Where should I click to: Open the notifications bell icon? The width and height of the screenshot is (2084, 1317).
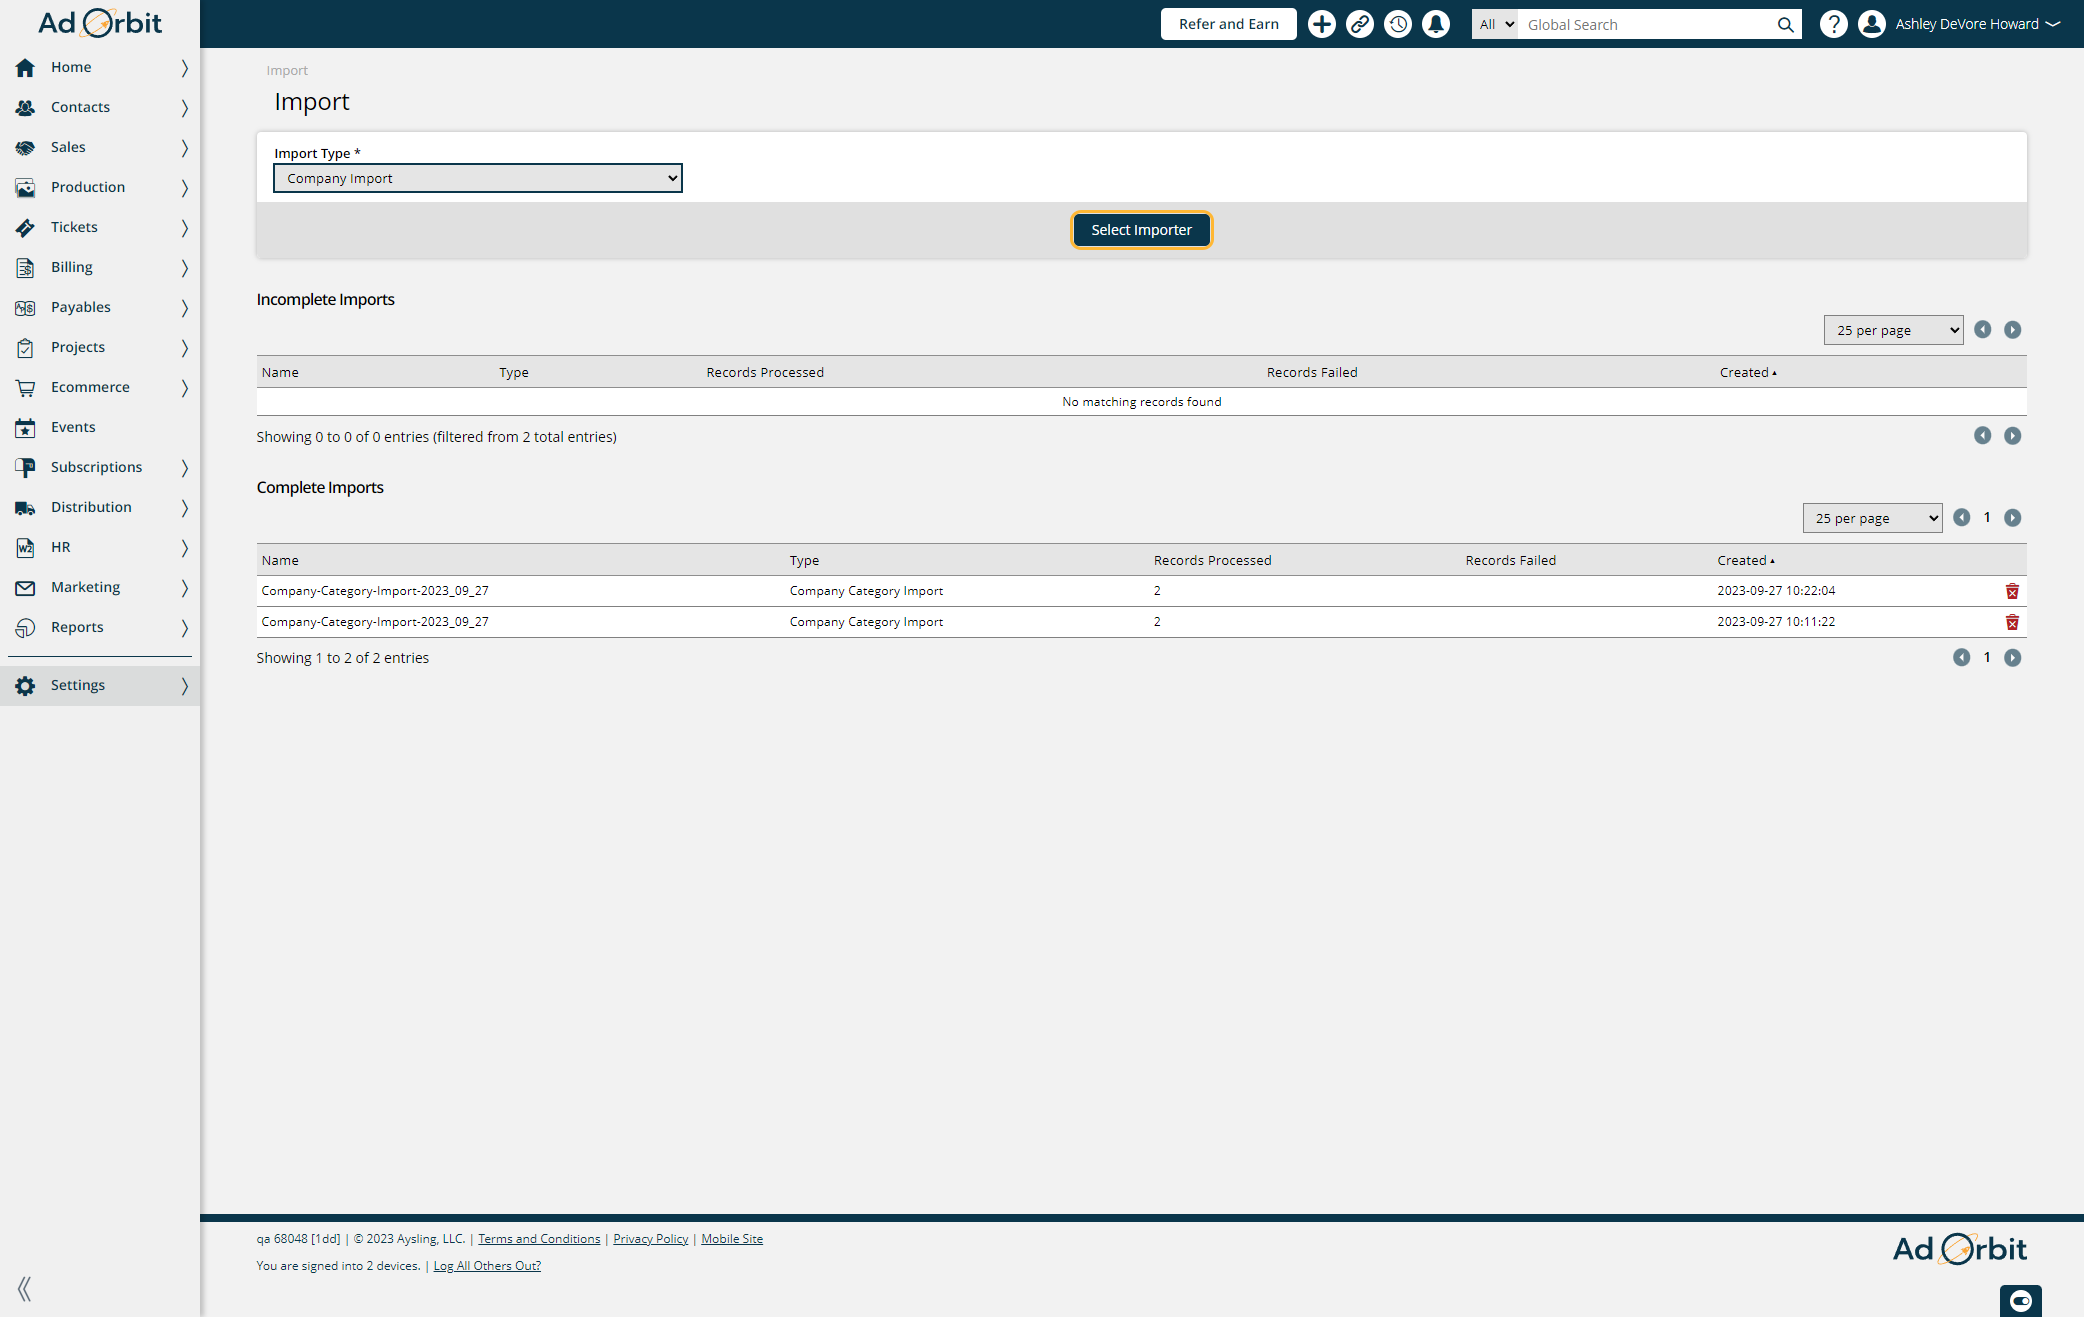point(1435,24)
